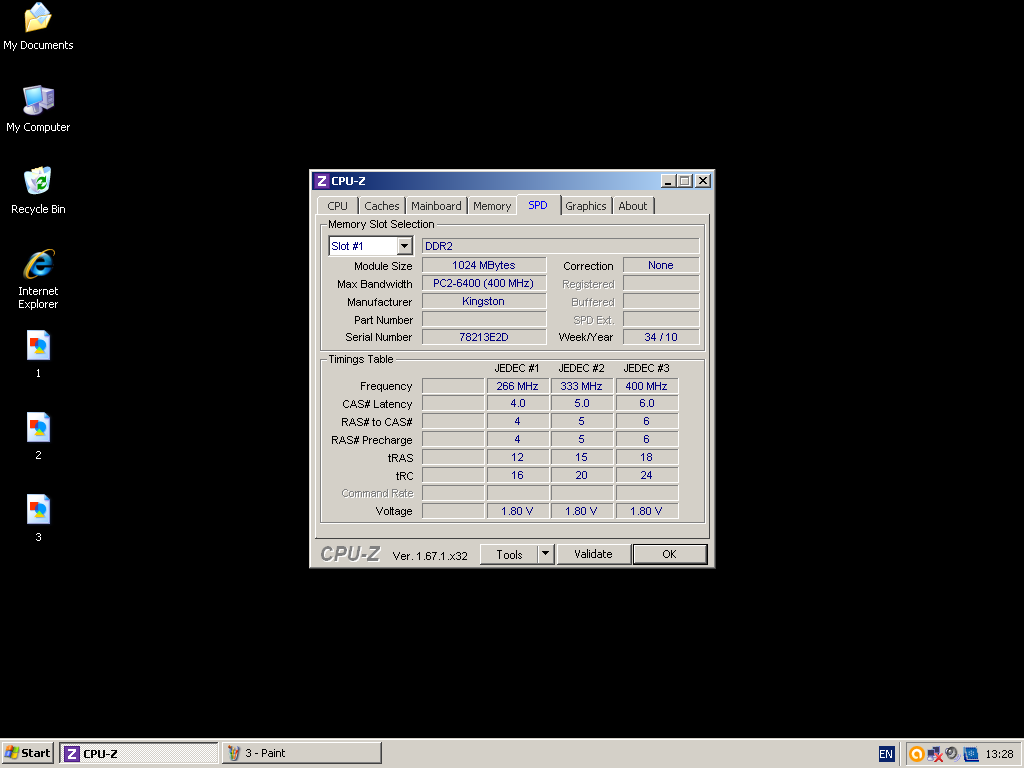1024x768 pixels.
Task: Click the 333 MHz JEDEC #2 frequency
Action: point(581,386)
